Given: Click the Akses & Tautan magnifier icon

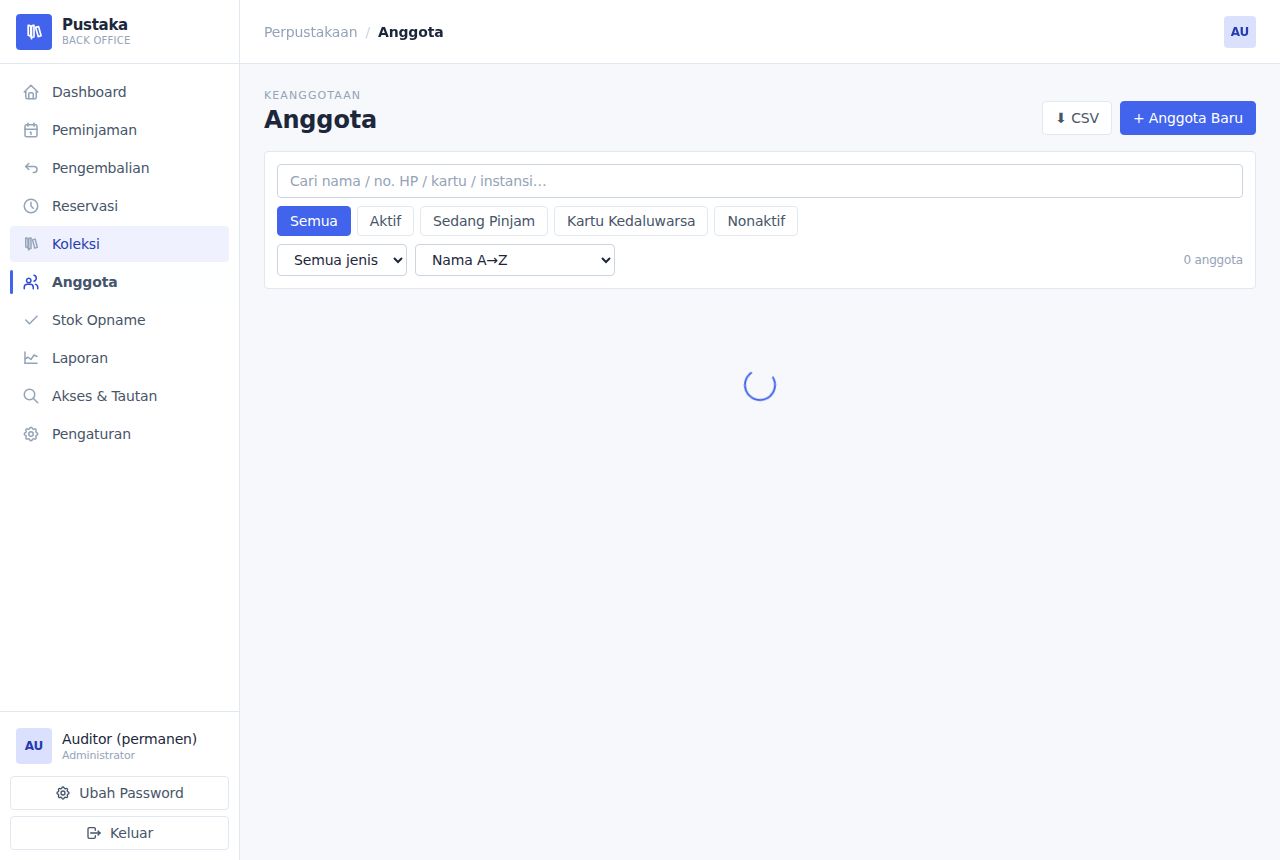Looking at the screenshot, I should pyautogui.click(x=31, y=396).
